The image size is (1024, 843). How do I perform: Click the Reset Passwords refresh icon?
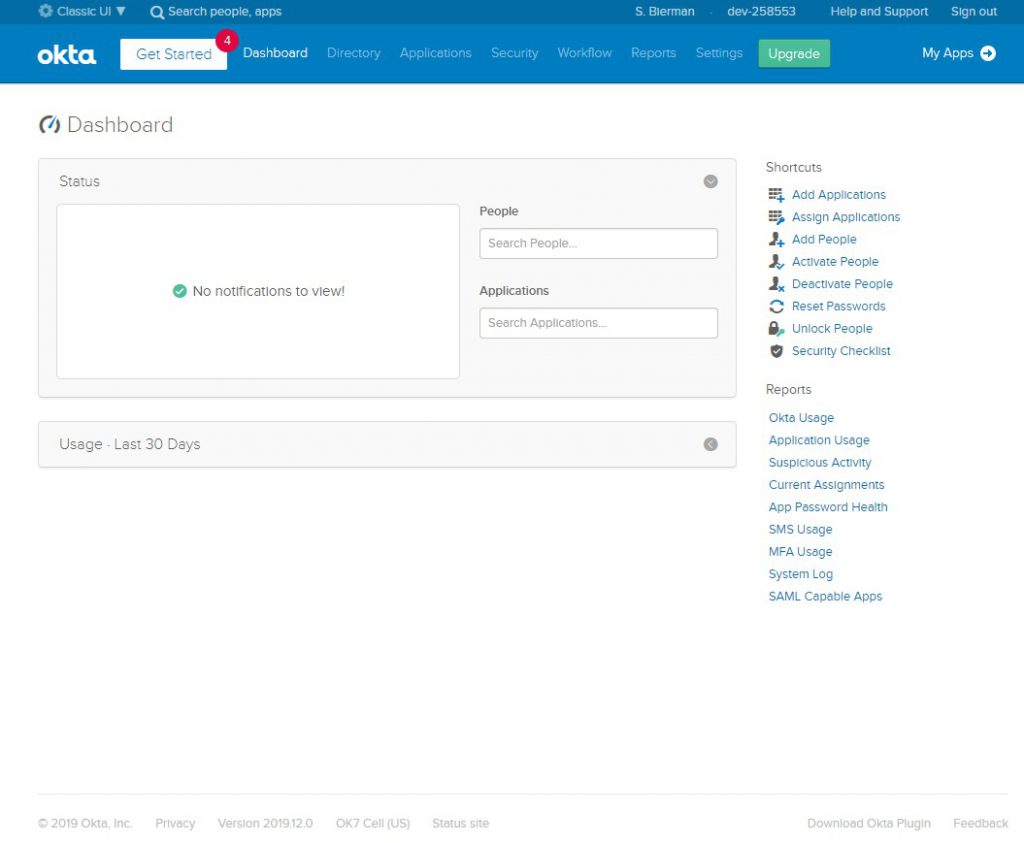[776, 307]
